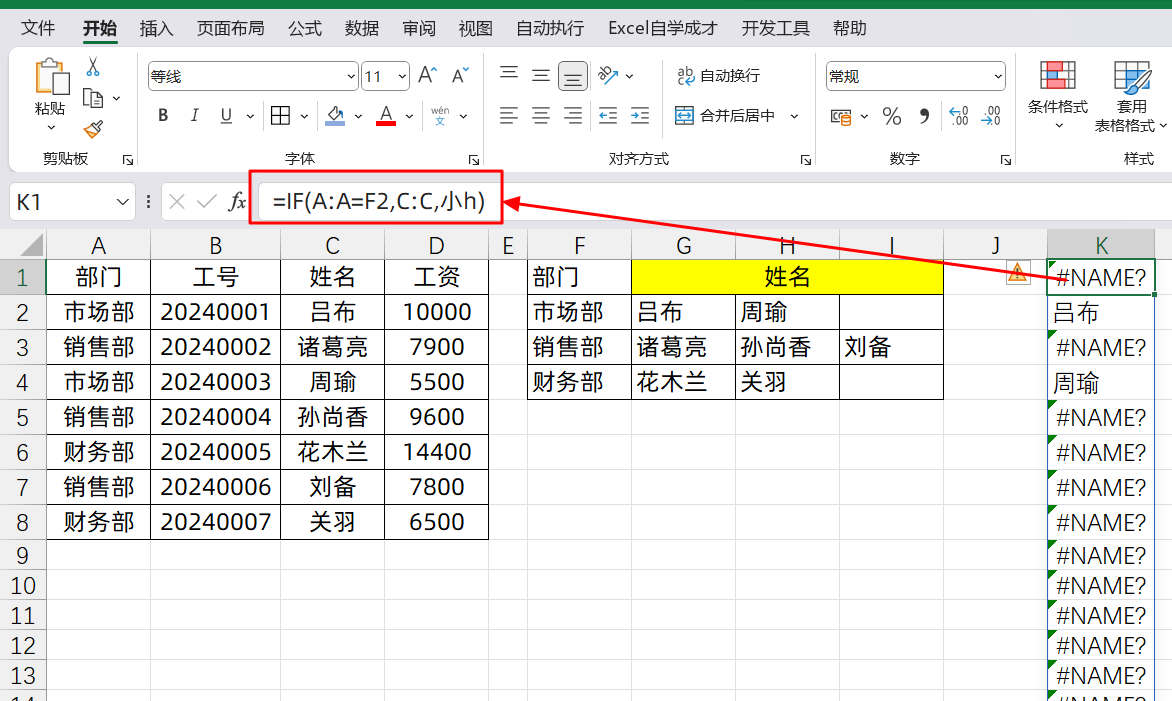Screen dimensions: 1172x701
Task: Click the Insert Function fx icon
Action: point(237,201)
